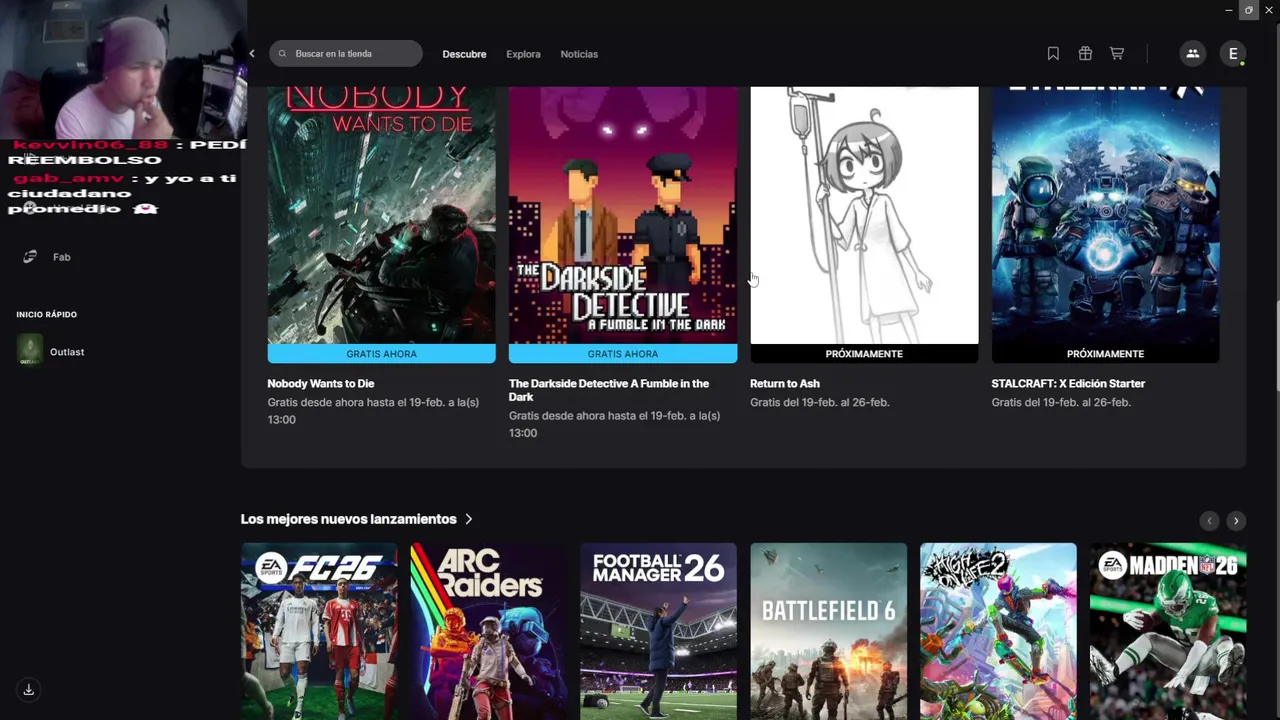
Task: Switch to the Noticias tab
Action: [x=579, y=54]
